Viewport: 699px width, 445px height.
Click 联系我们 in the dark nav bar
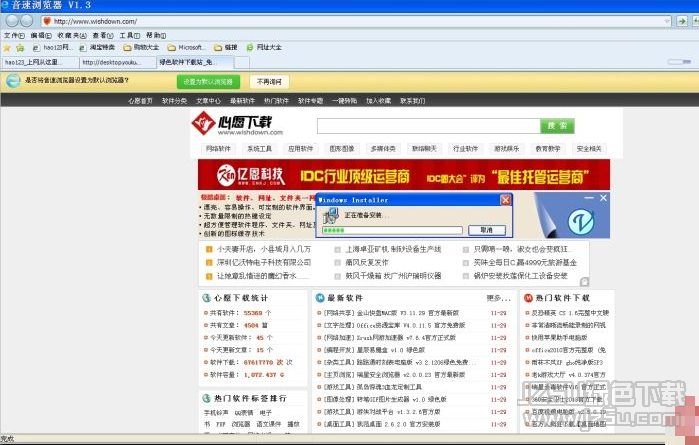[412, 101]
